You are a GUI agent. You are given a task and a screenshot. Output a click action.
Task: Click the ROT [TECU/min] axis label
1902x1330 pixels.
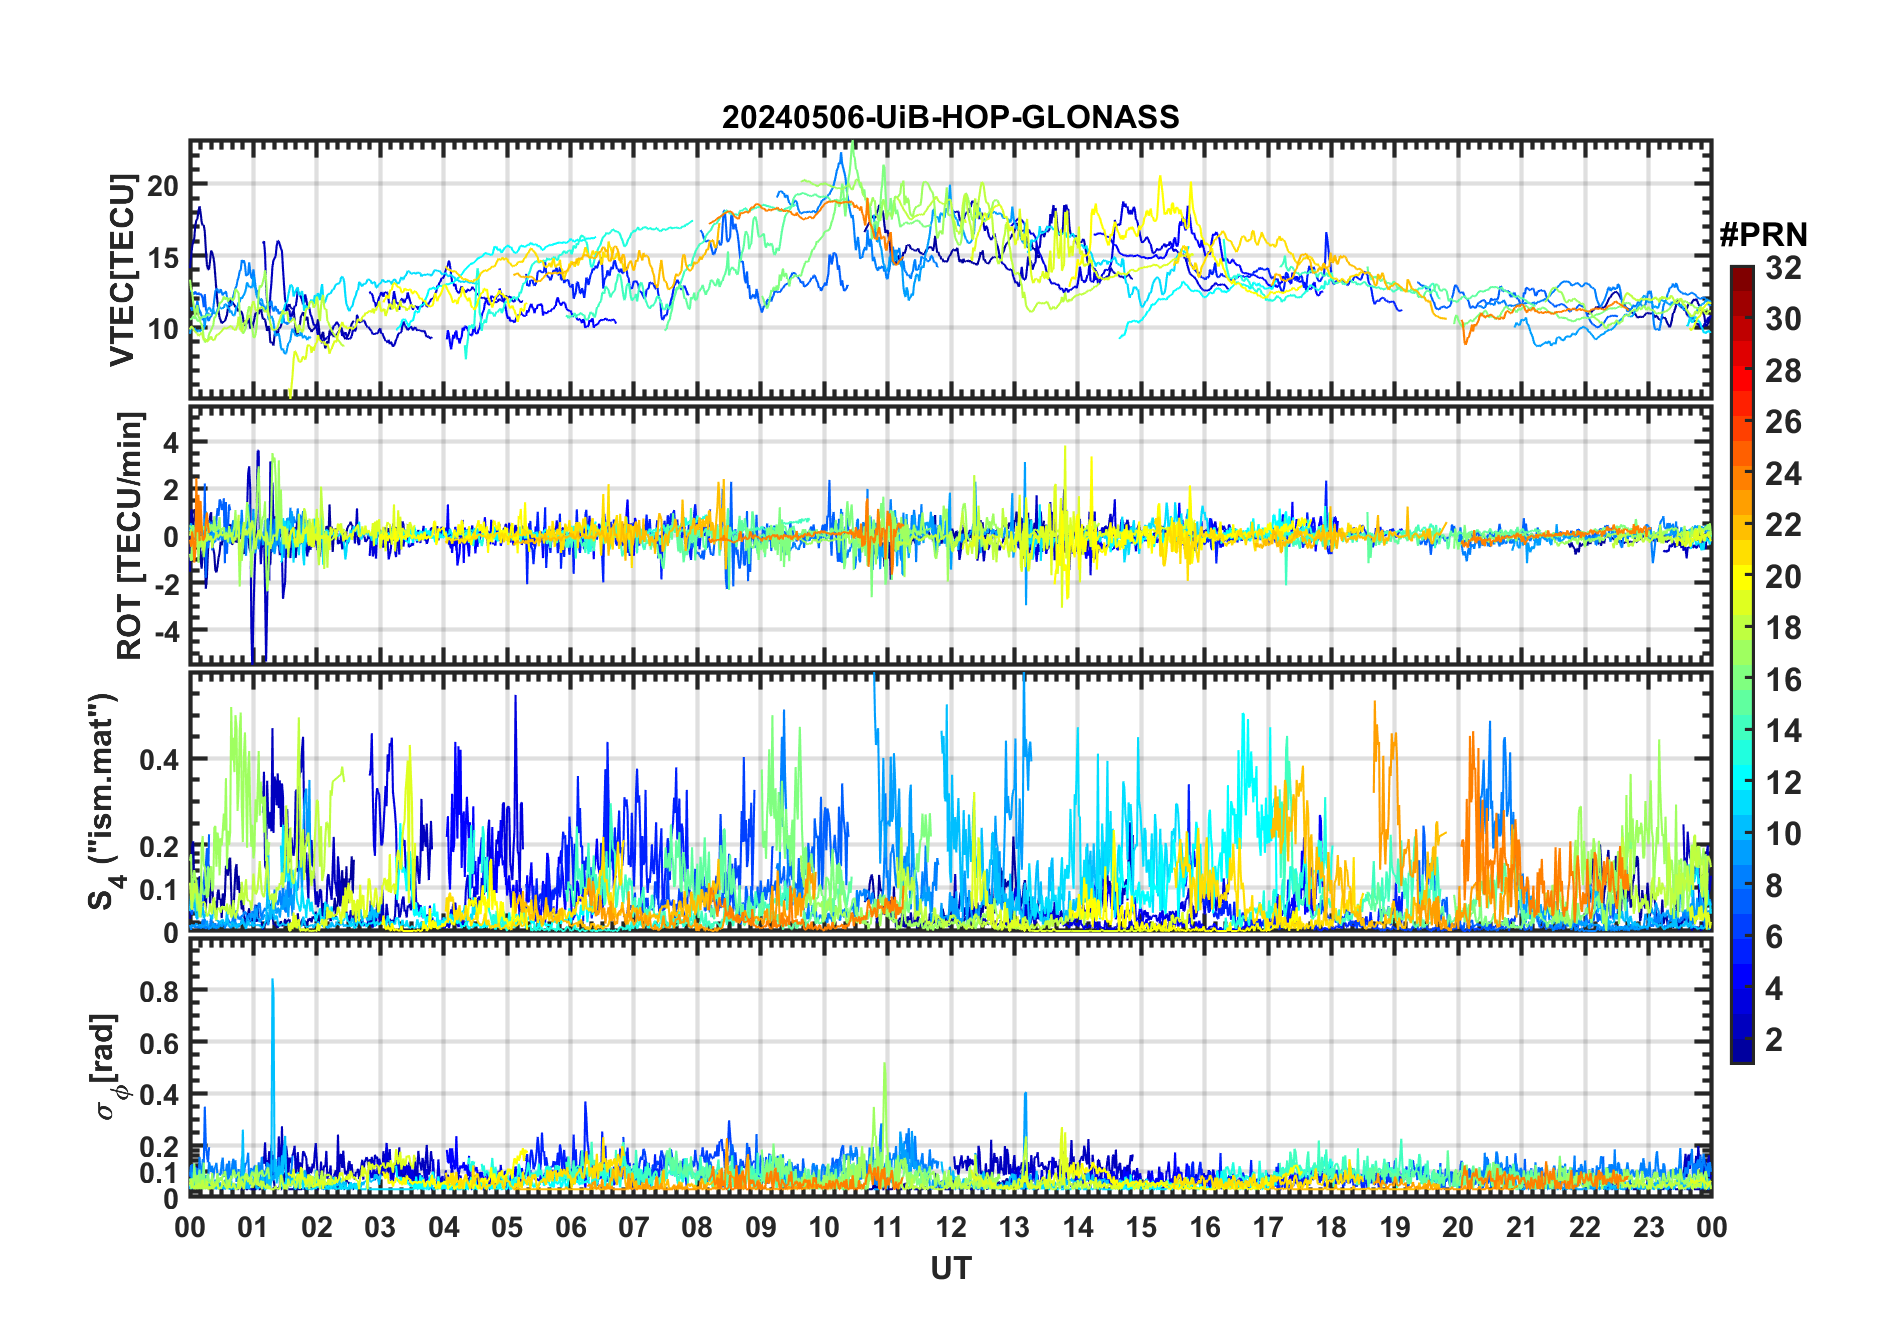click(130, 535)
